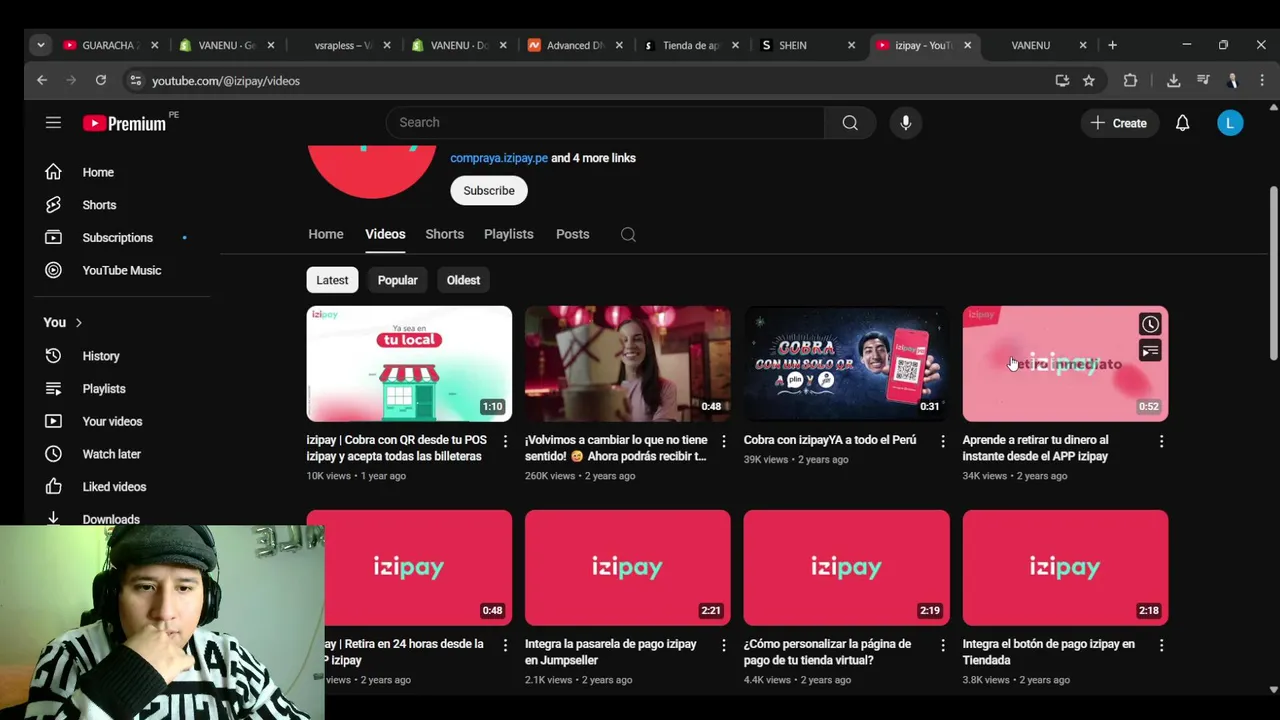Open options for 'Integra la pasarela' video

point(724,646)
